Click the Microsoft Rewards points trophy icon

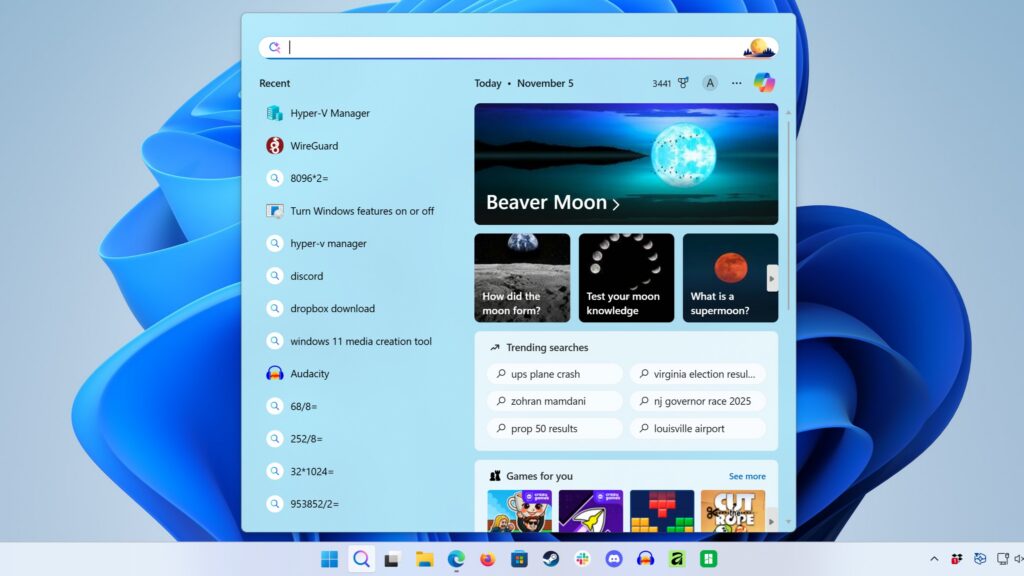tap(684, 83)
